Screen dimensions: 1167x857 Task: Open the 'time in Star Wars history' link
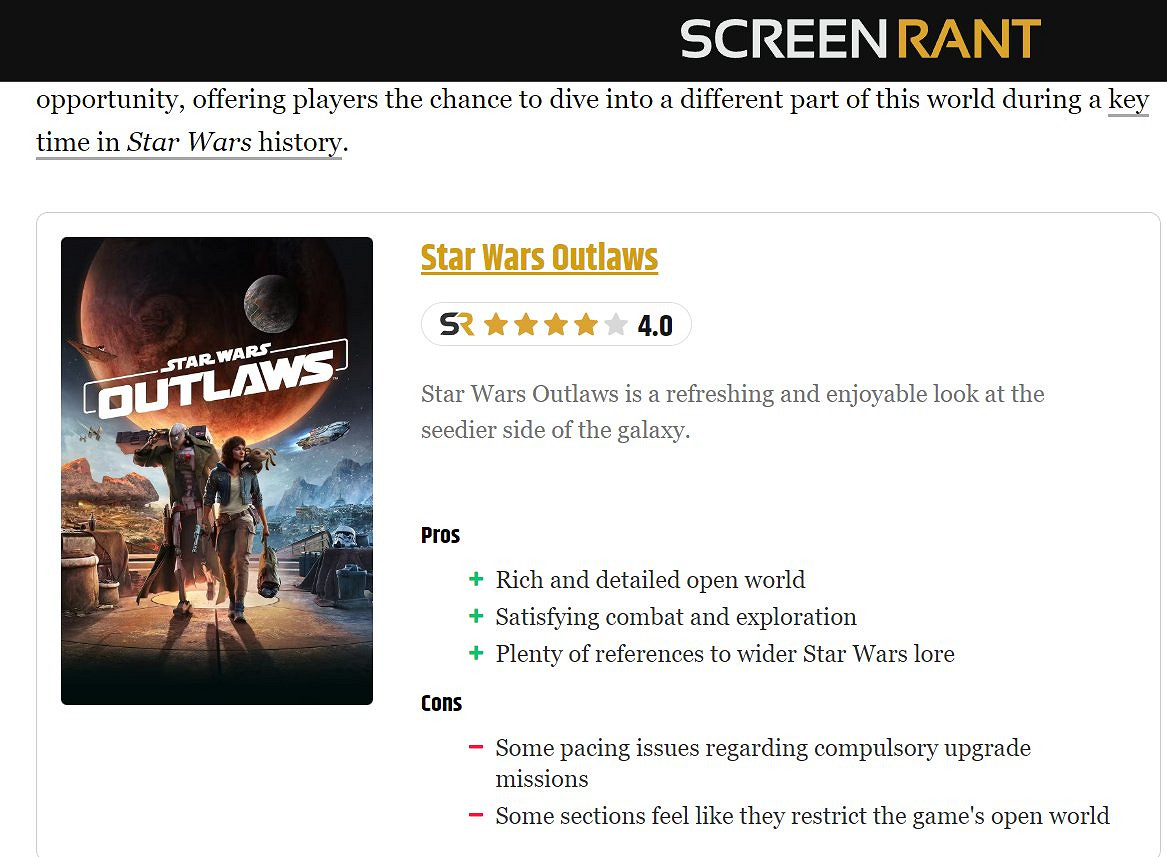point(189,143)
